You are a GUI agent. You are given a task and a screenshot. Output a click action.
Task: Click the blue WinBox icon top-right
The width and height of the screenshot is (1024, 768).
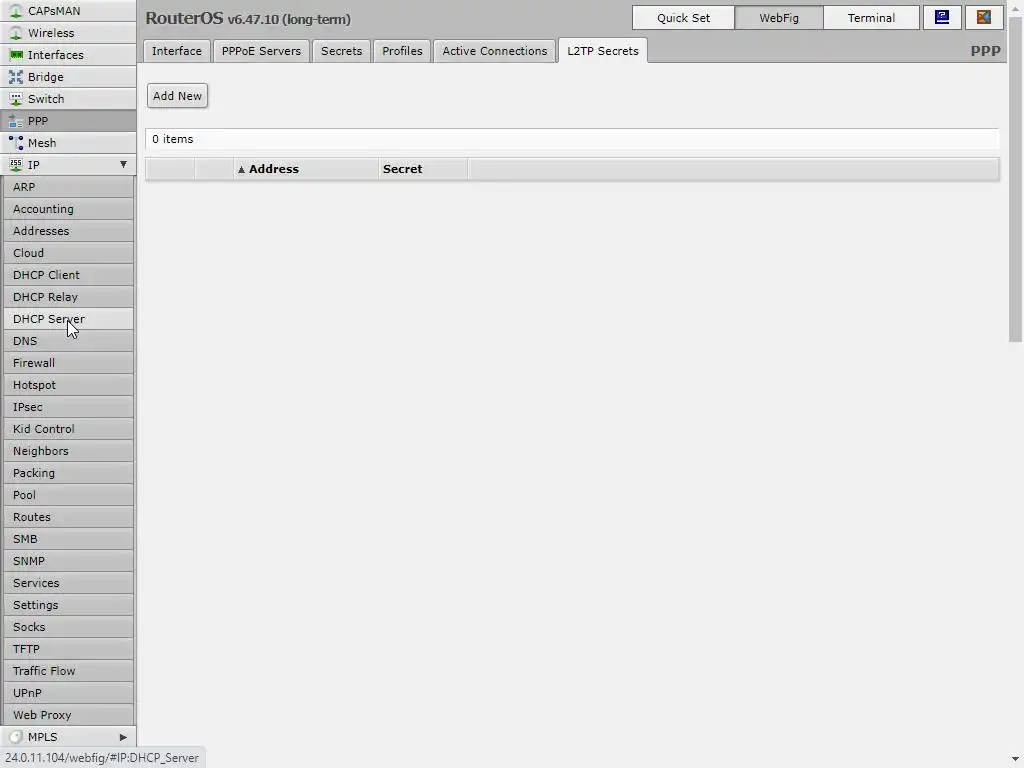pyautogui.click(x=942, y=18)
